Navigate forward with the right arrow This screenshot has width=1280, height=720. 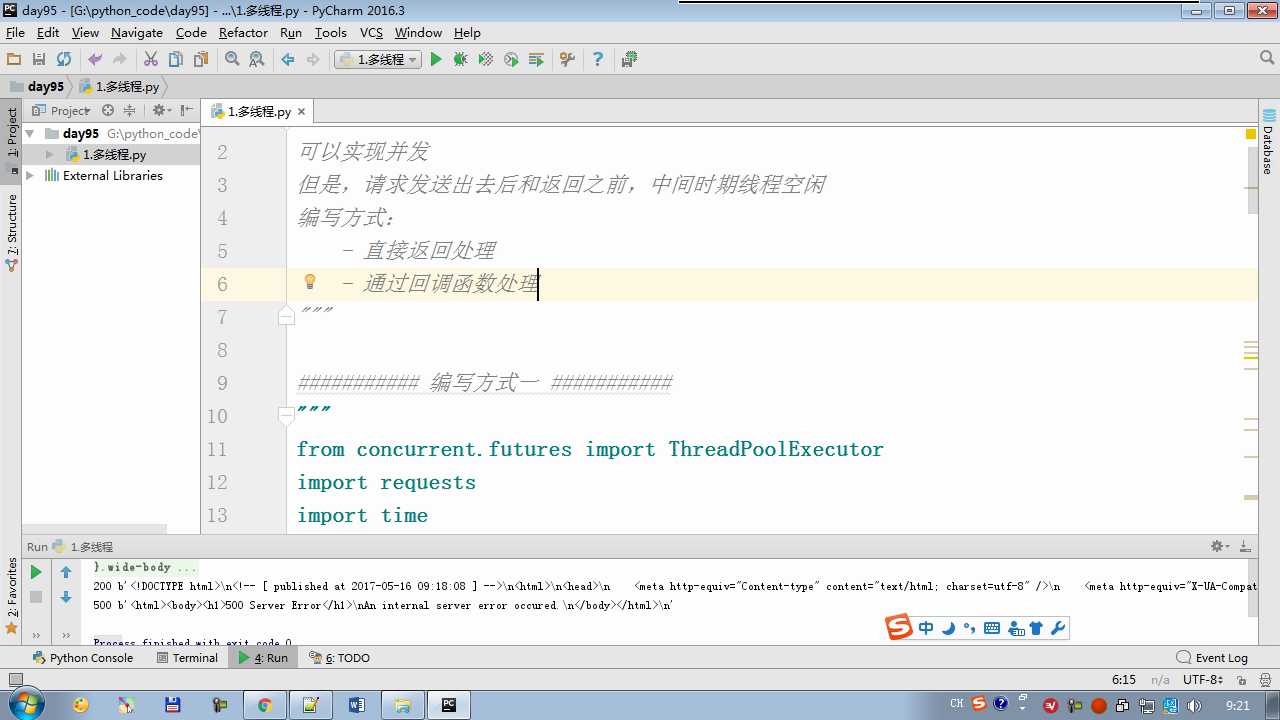pyautogui.click(x=313, y=60)
